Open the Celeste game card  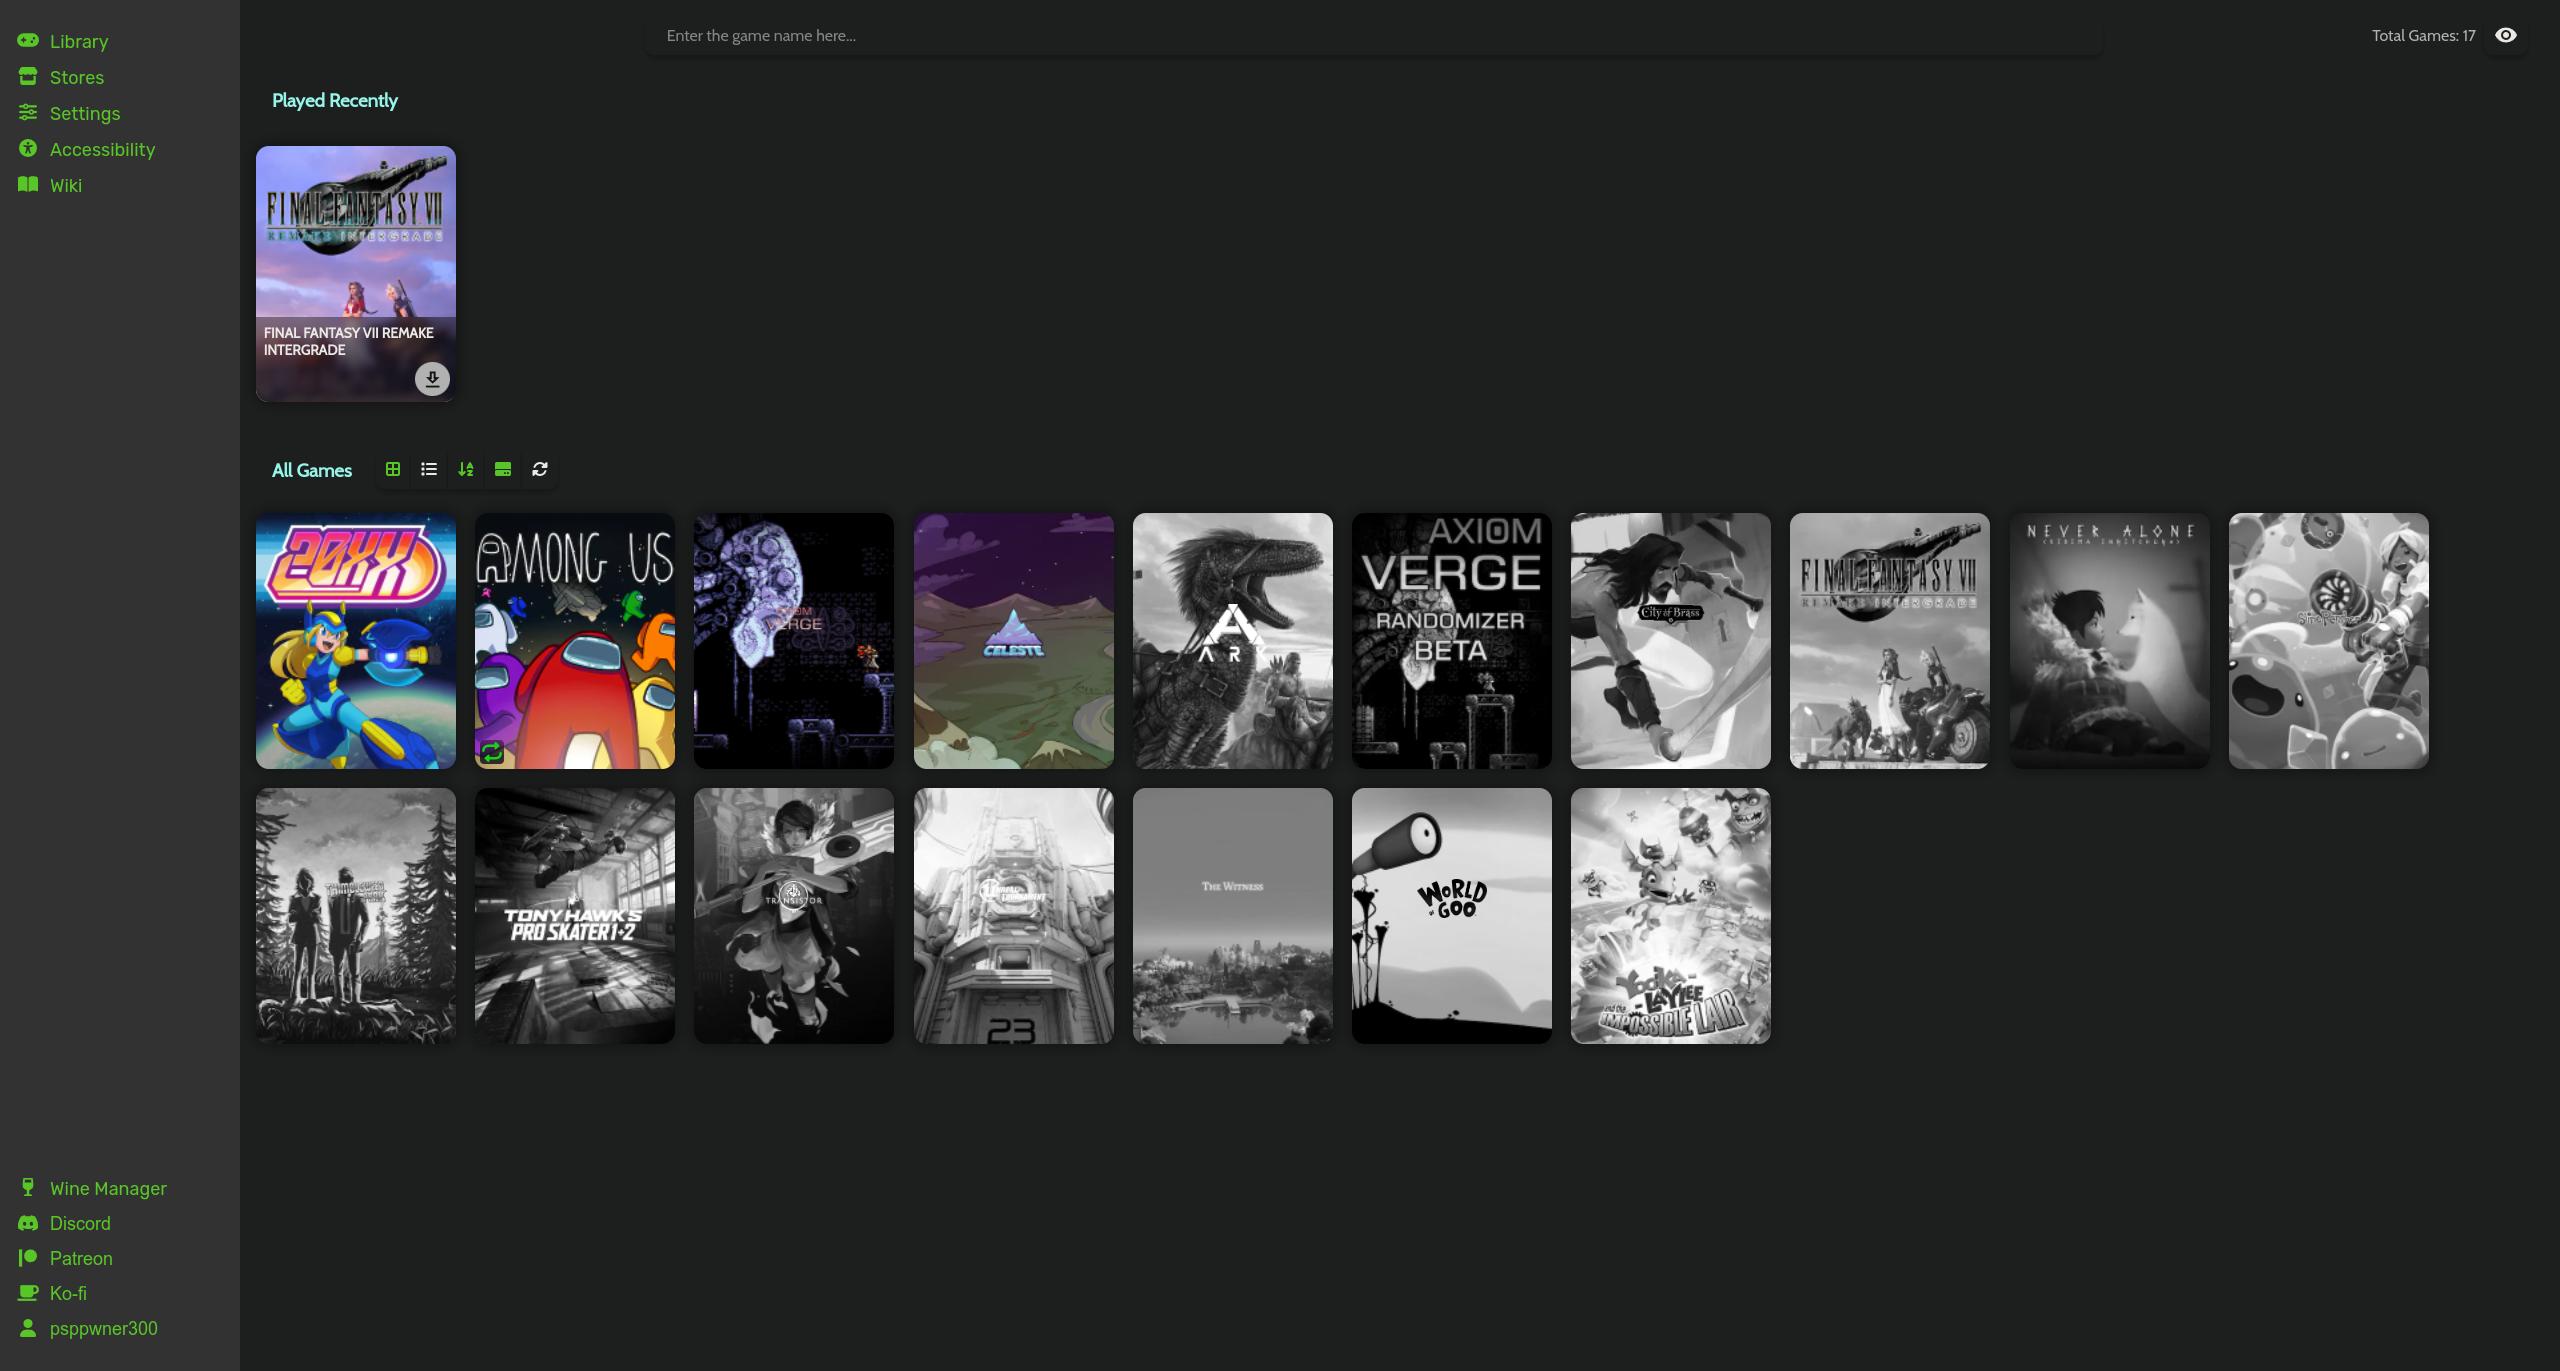[x=1014, y=641]
